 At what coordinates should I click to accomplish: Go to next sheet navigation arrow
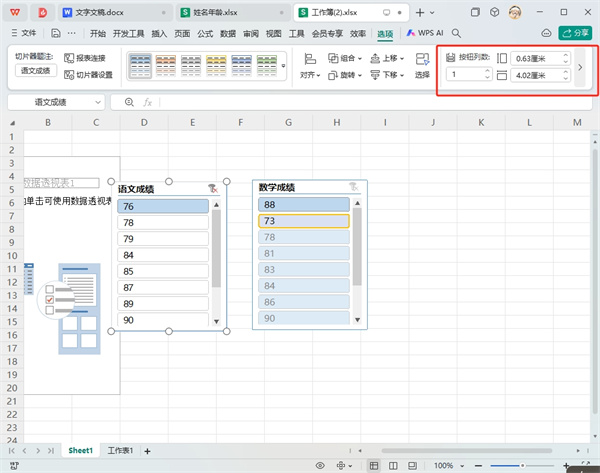click(x=38, y=451)
